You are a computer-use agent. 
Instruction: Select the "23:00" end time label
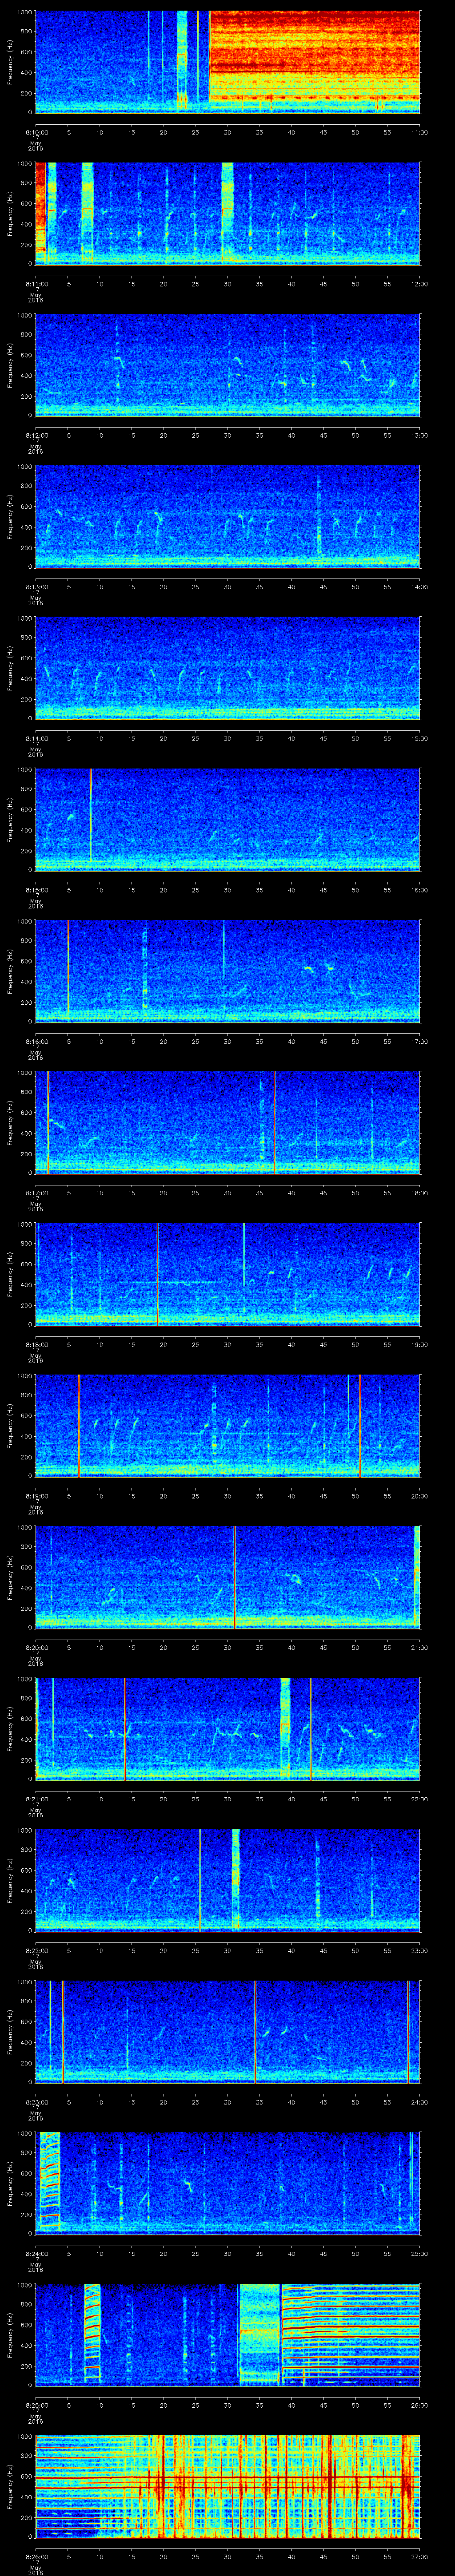coord(419,1950)
